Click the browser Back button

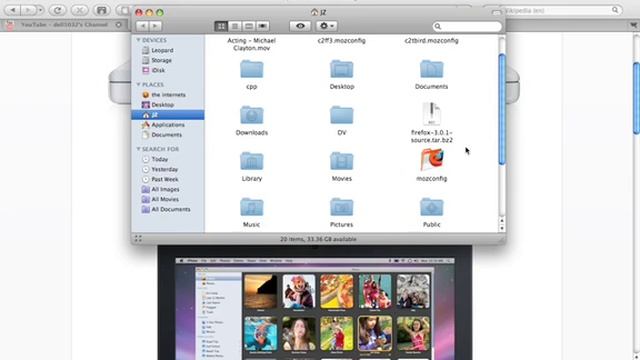[x=12, y=10]
